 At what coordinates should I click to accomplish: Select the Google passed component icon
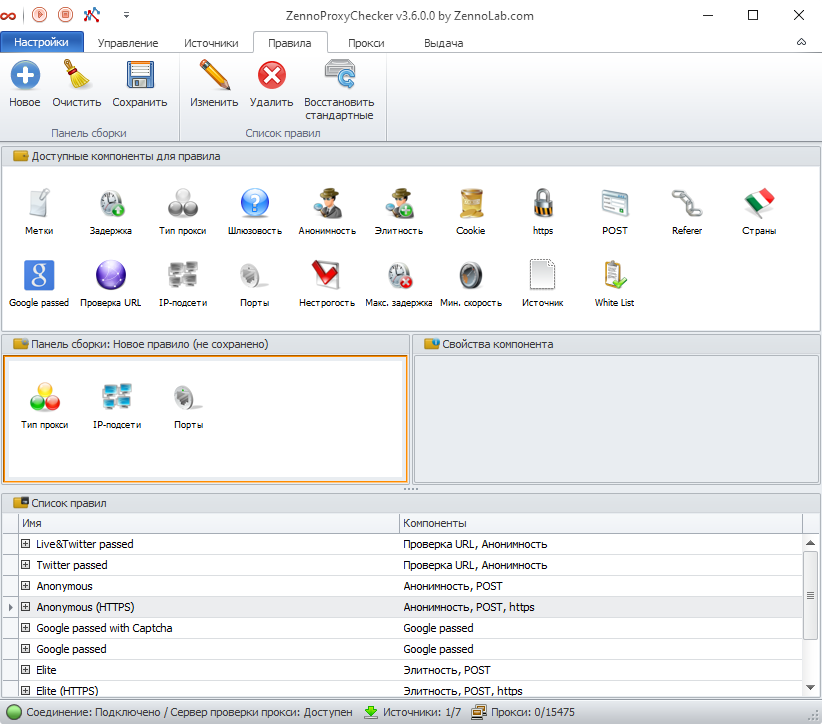(39, 276)
